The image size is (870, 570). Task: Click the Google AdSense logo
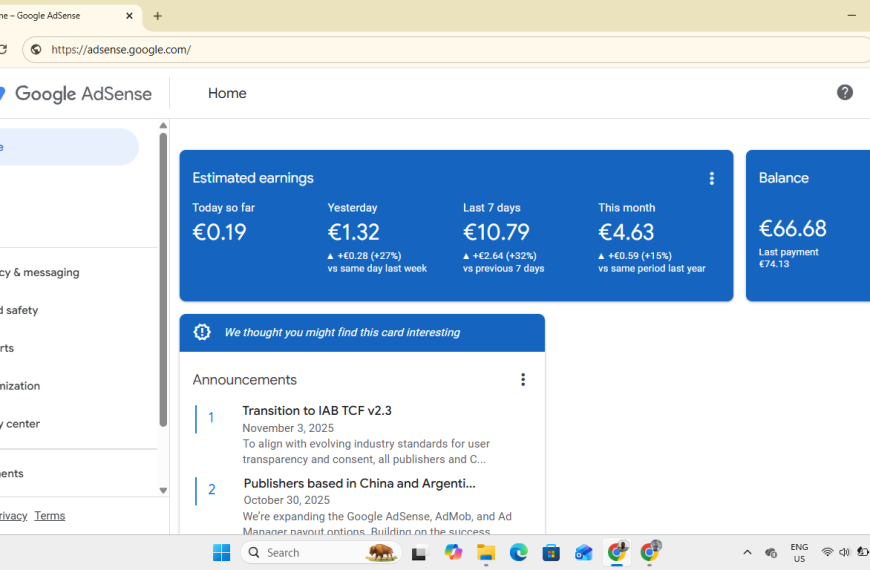point(77,93)
